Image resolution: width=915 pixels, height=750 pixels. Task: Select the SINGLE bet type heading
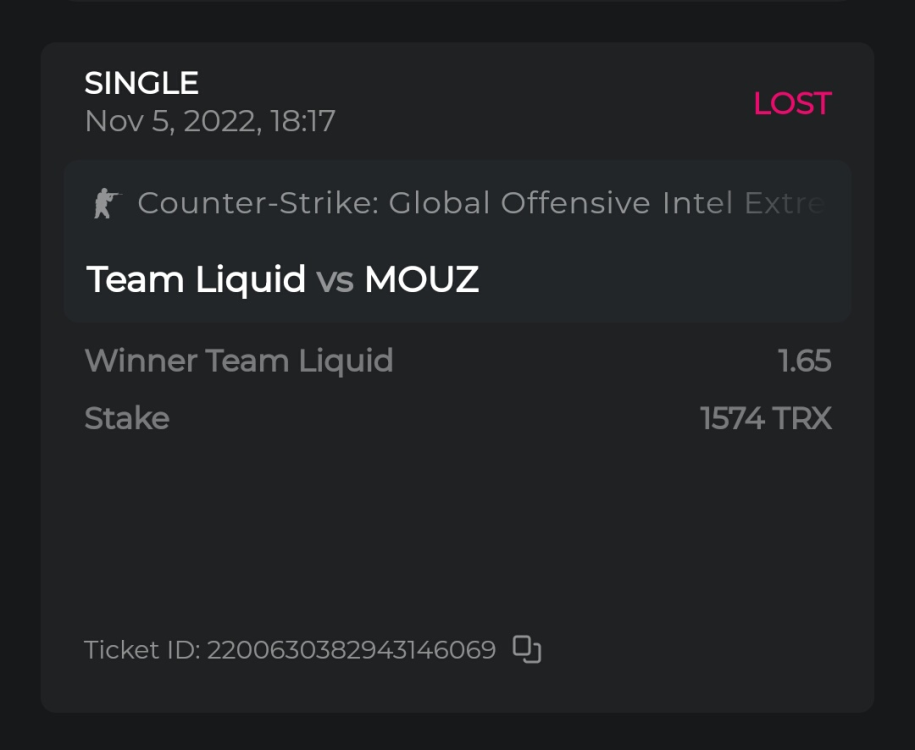click(x=141, y=83)
